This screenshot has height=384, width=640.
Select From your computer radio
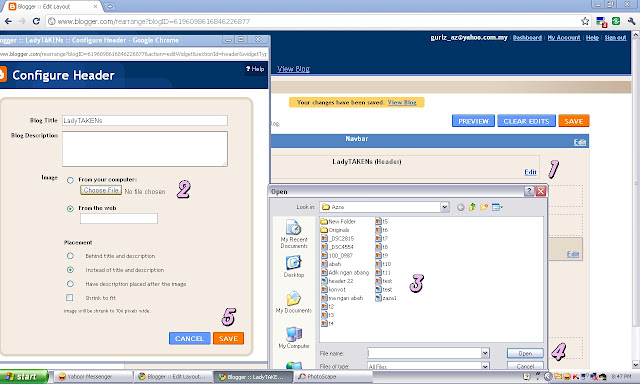[x=70, y=180]
